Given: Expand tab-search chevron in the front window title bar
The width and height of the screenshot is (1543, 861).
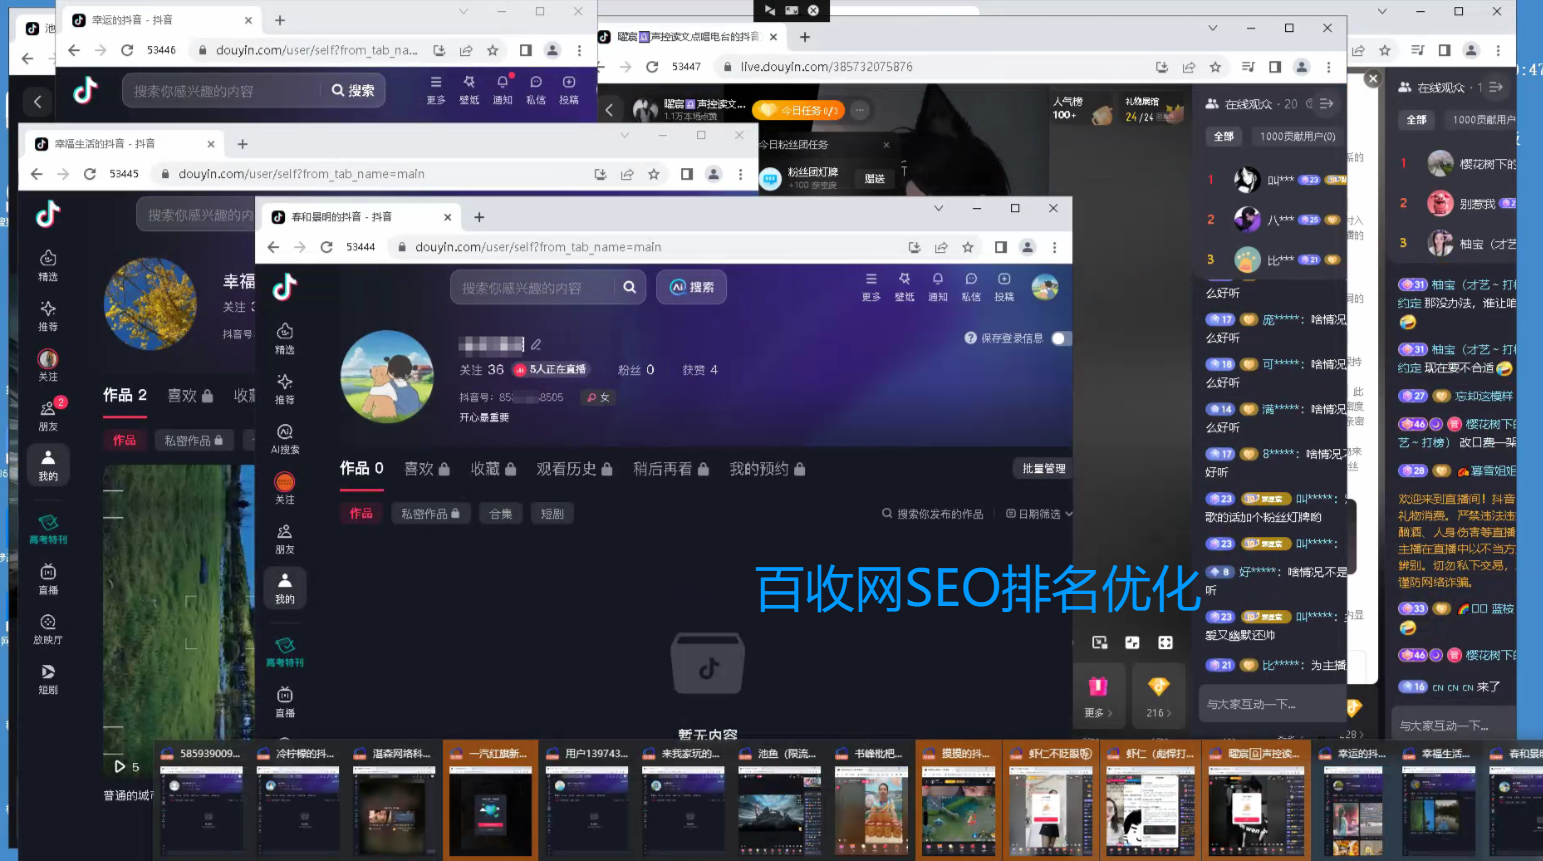Looking at the screenshot, I should 938,208.
